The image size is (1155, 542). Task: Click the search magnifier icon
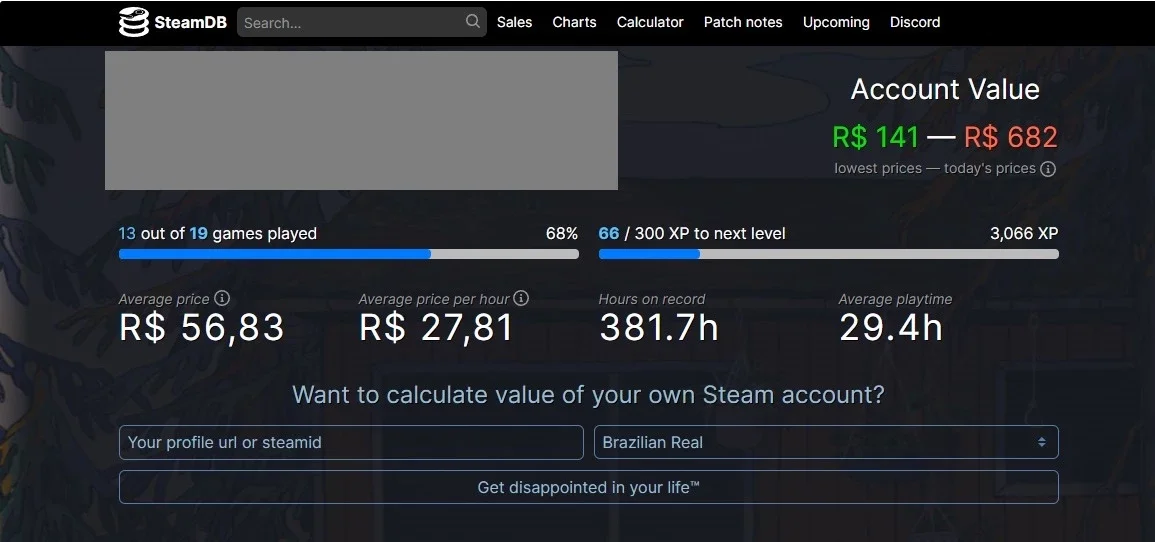(x=473, y=21)
